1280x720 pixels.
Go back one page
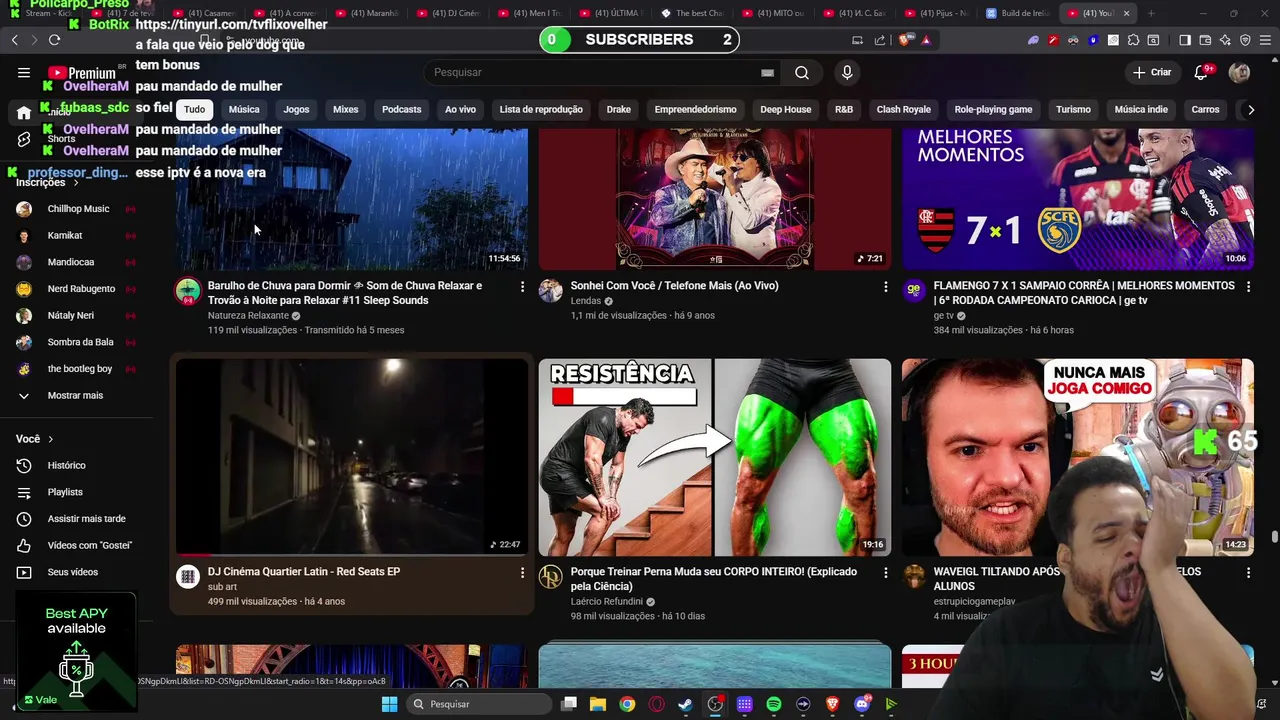[14, 40]
